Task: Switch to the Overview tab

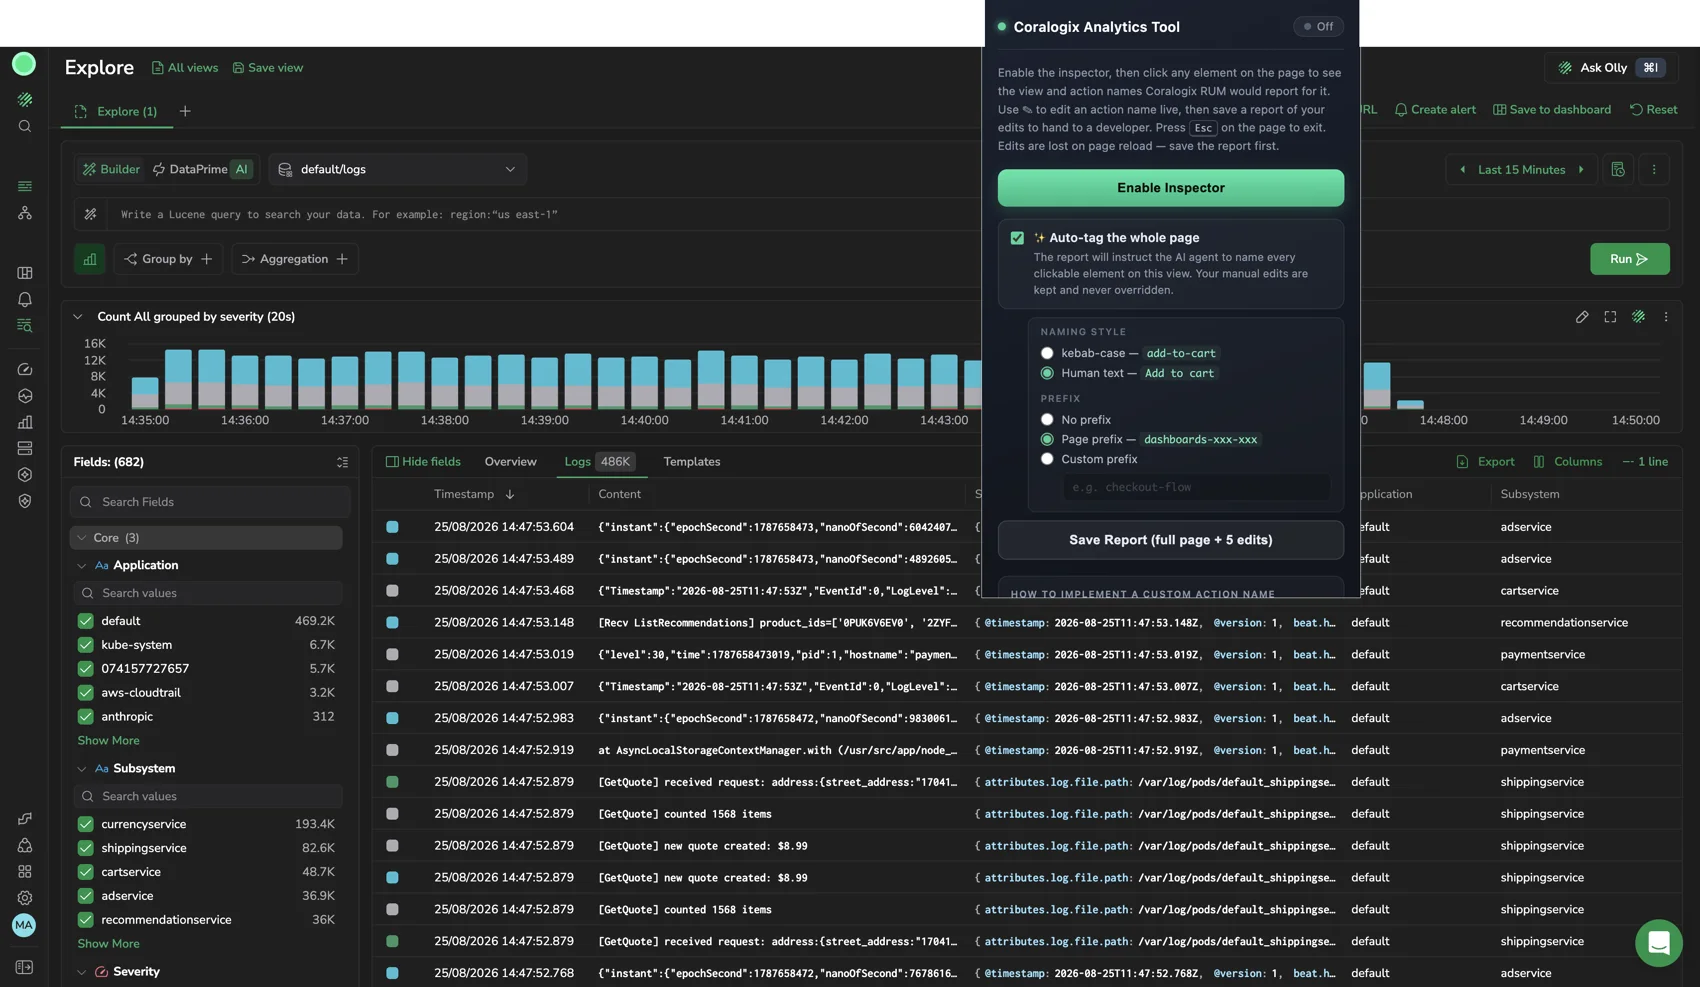Action: click(x=510, y=462)
